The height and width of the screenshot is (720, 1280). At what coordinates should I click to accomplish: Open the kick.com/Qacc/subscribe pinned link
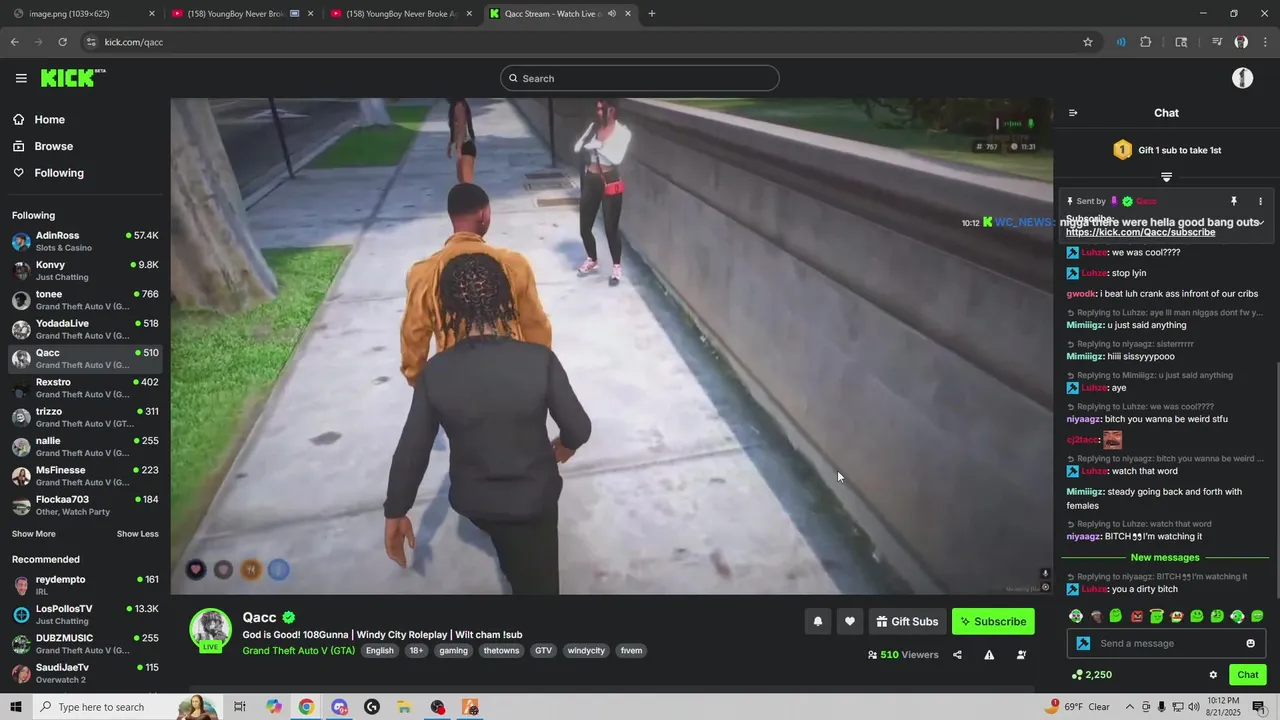(1140, 232)
